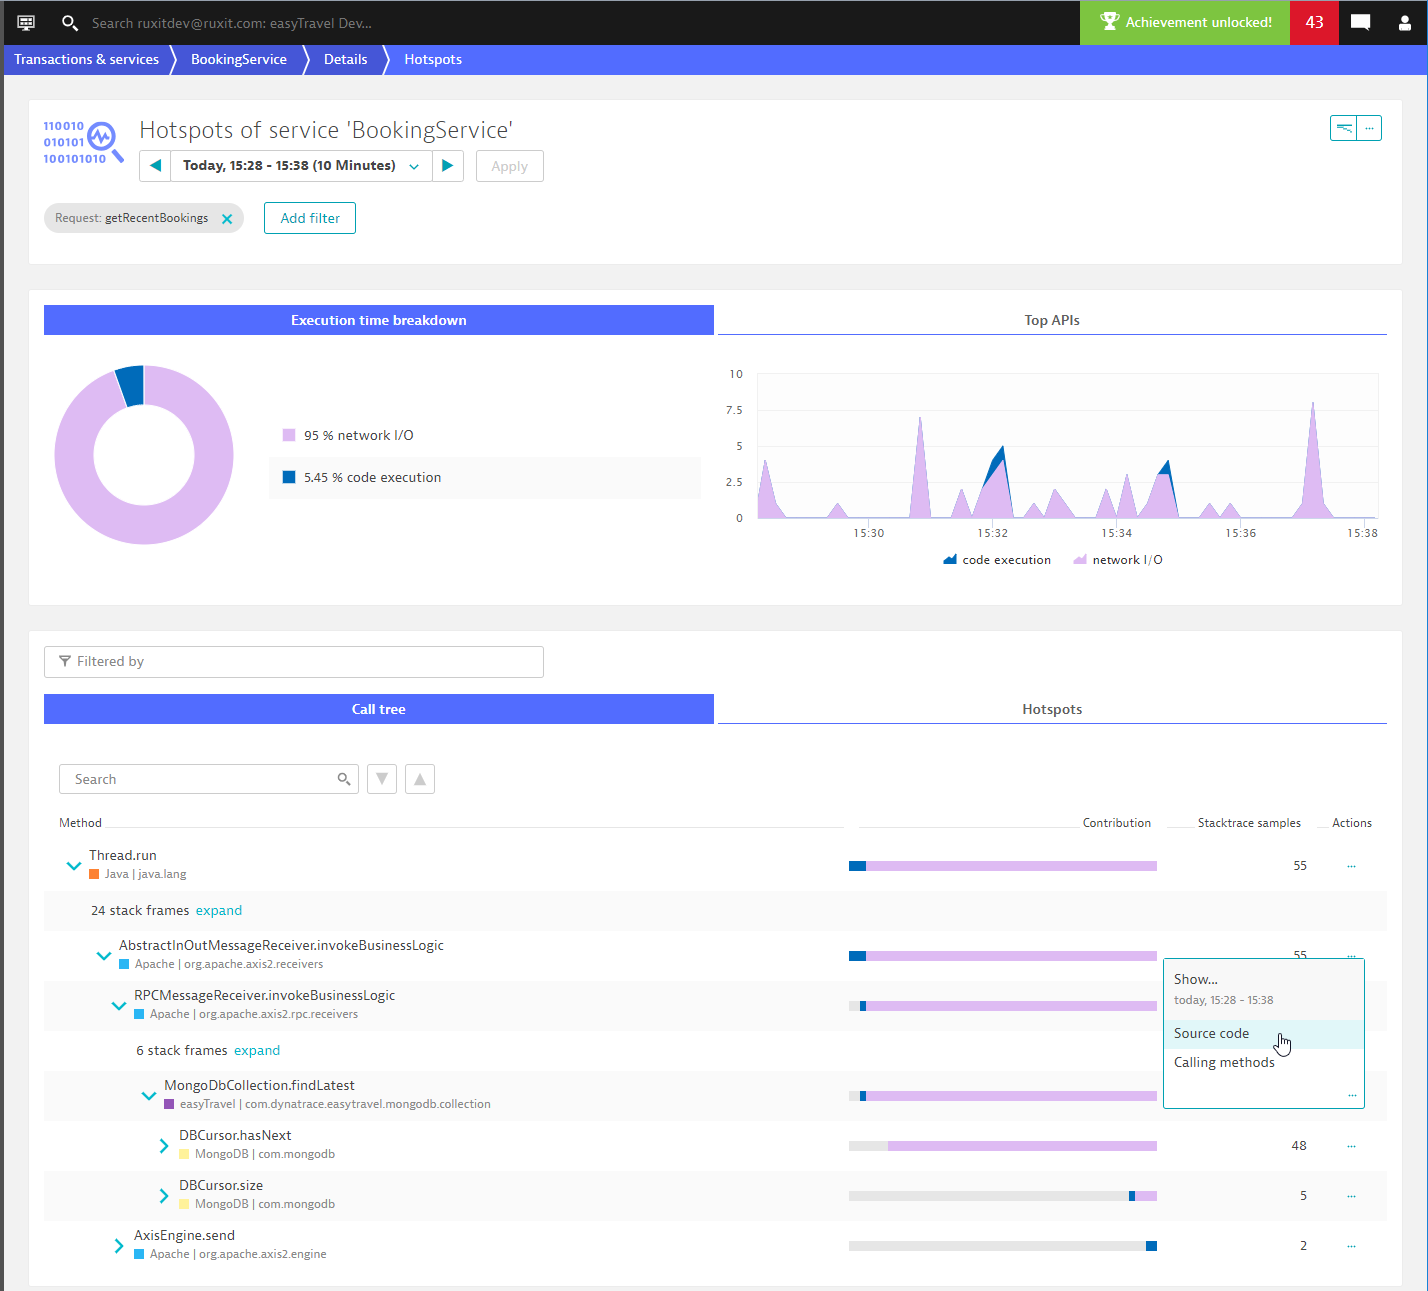Jump to previous search result up arrow
The image size is (1428, 1291).
click(x=420, y=779)
